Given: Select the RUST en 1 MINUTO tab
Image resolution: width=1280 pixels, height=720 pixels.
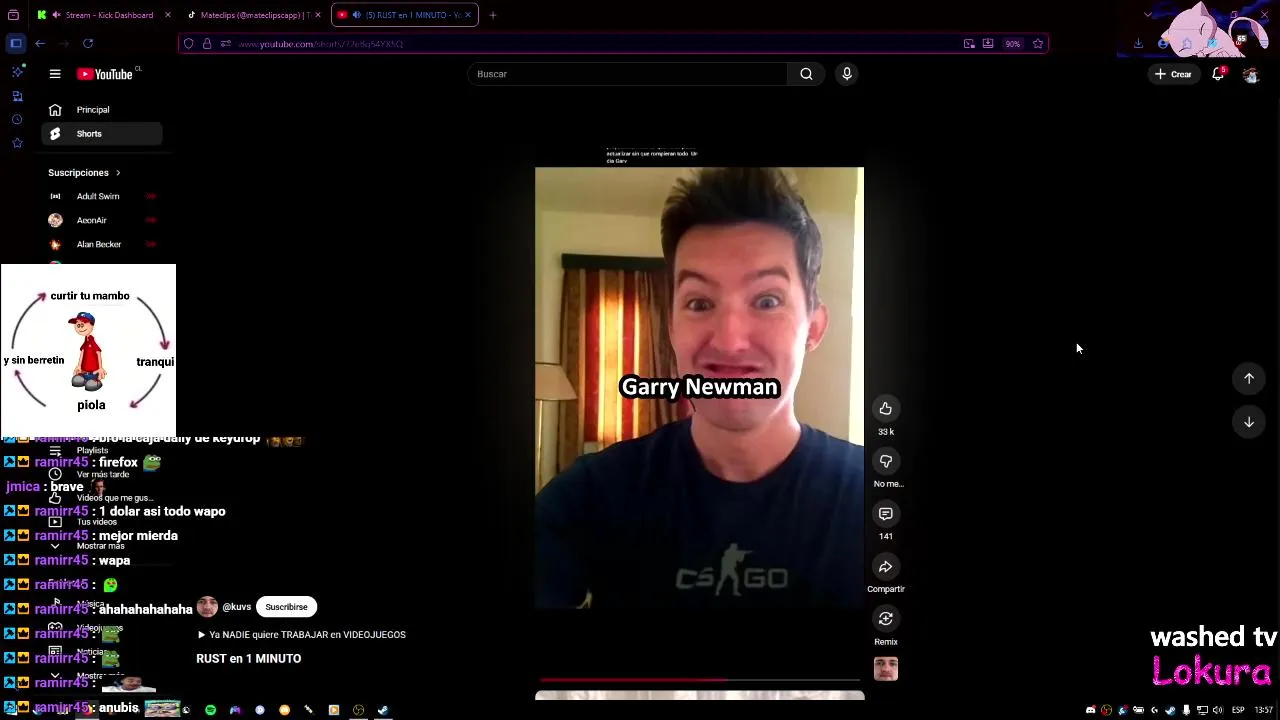Looking at the screenshot, I should pyautogui.click(x=405, y=15).
